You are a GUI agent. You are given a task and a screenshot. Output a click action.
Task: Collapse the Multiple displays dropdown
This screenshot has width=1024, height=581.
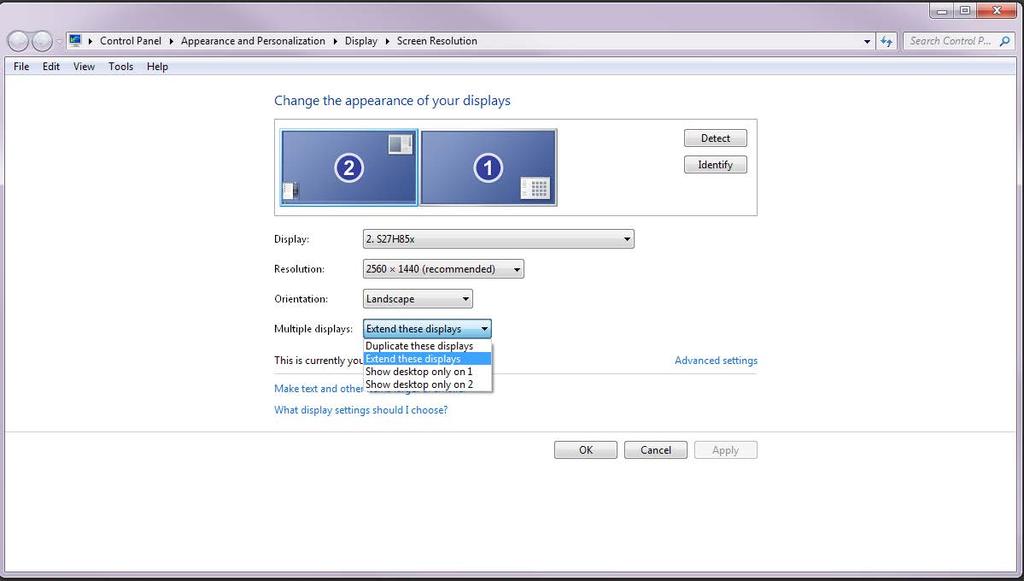pos(427,329)
